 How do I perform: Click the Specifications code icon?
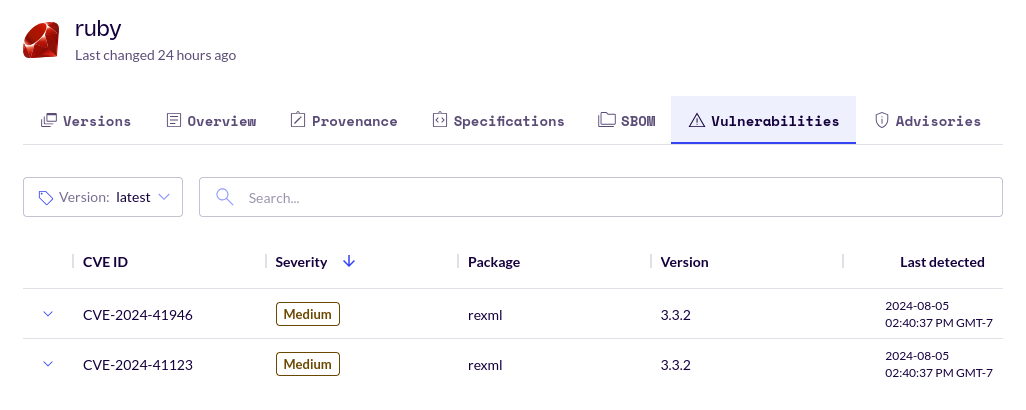click(440, 120)
